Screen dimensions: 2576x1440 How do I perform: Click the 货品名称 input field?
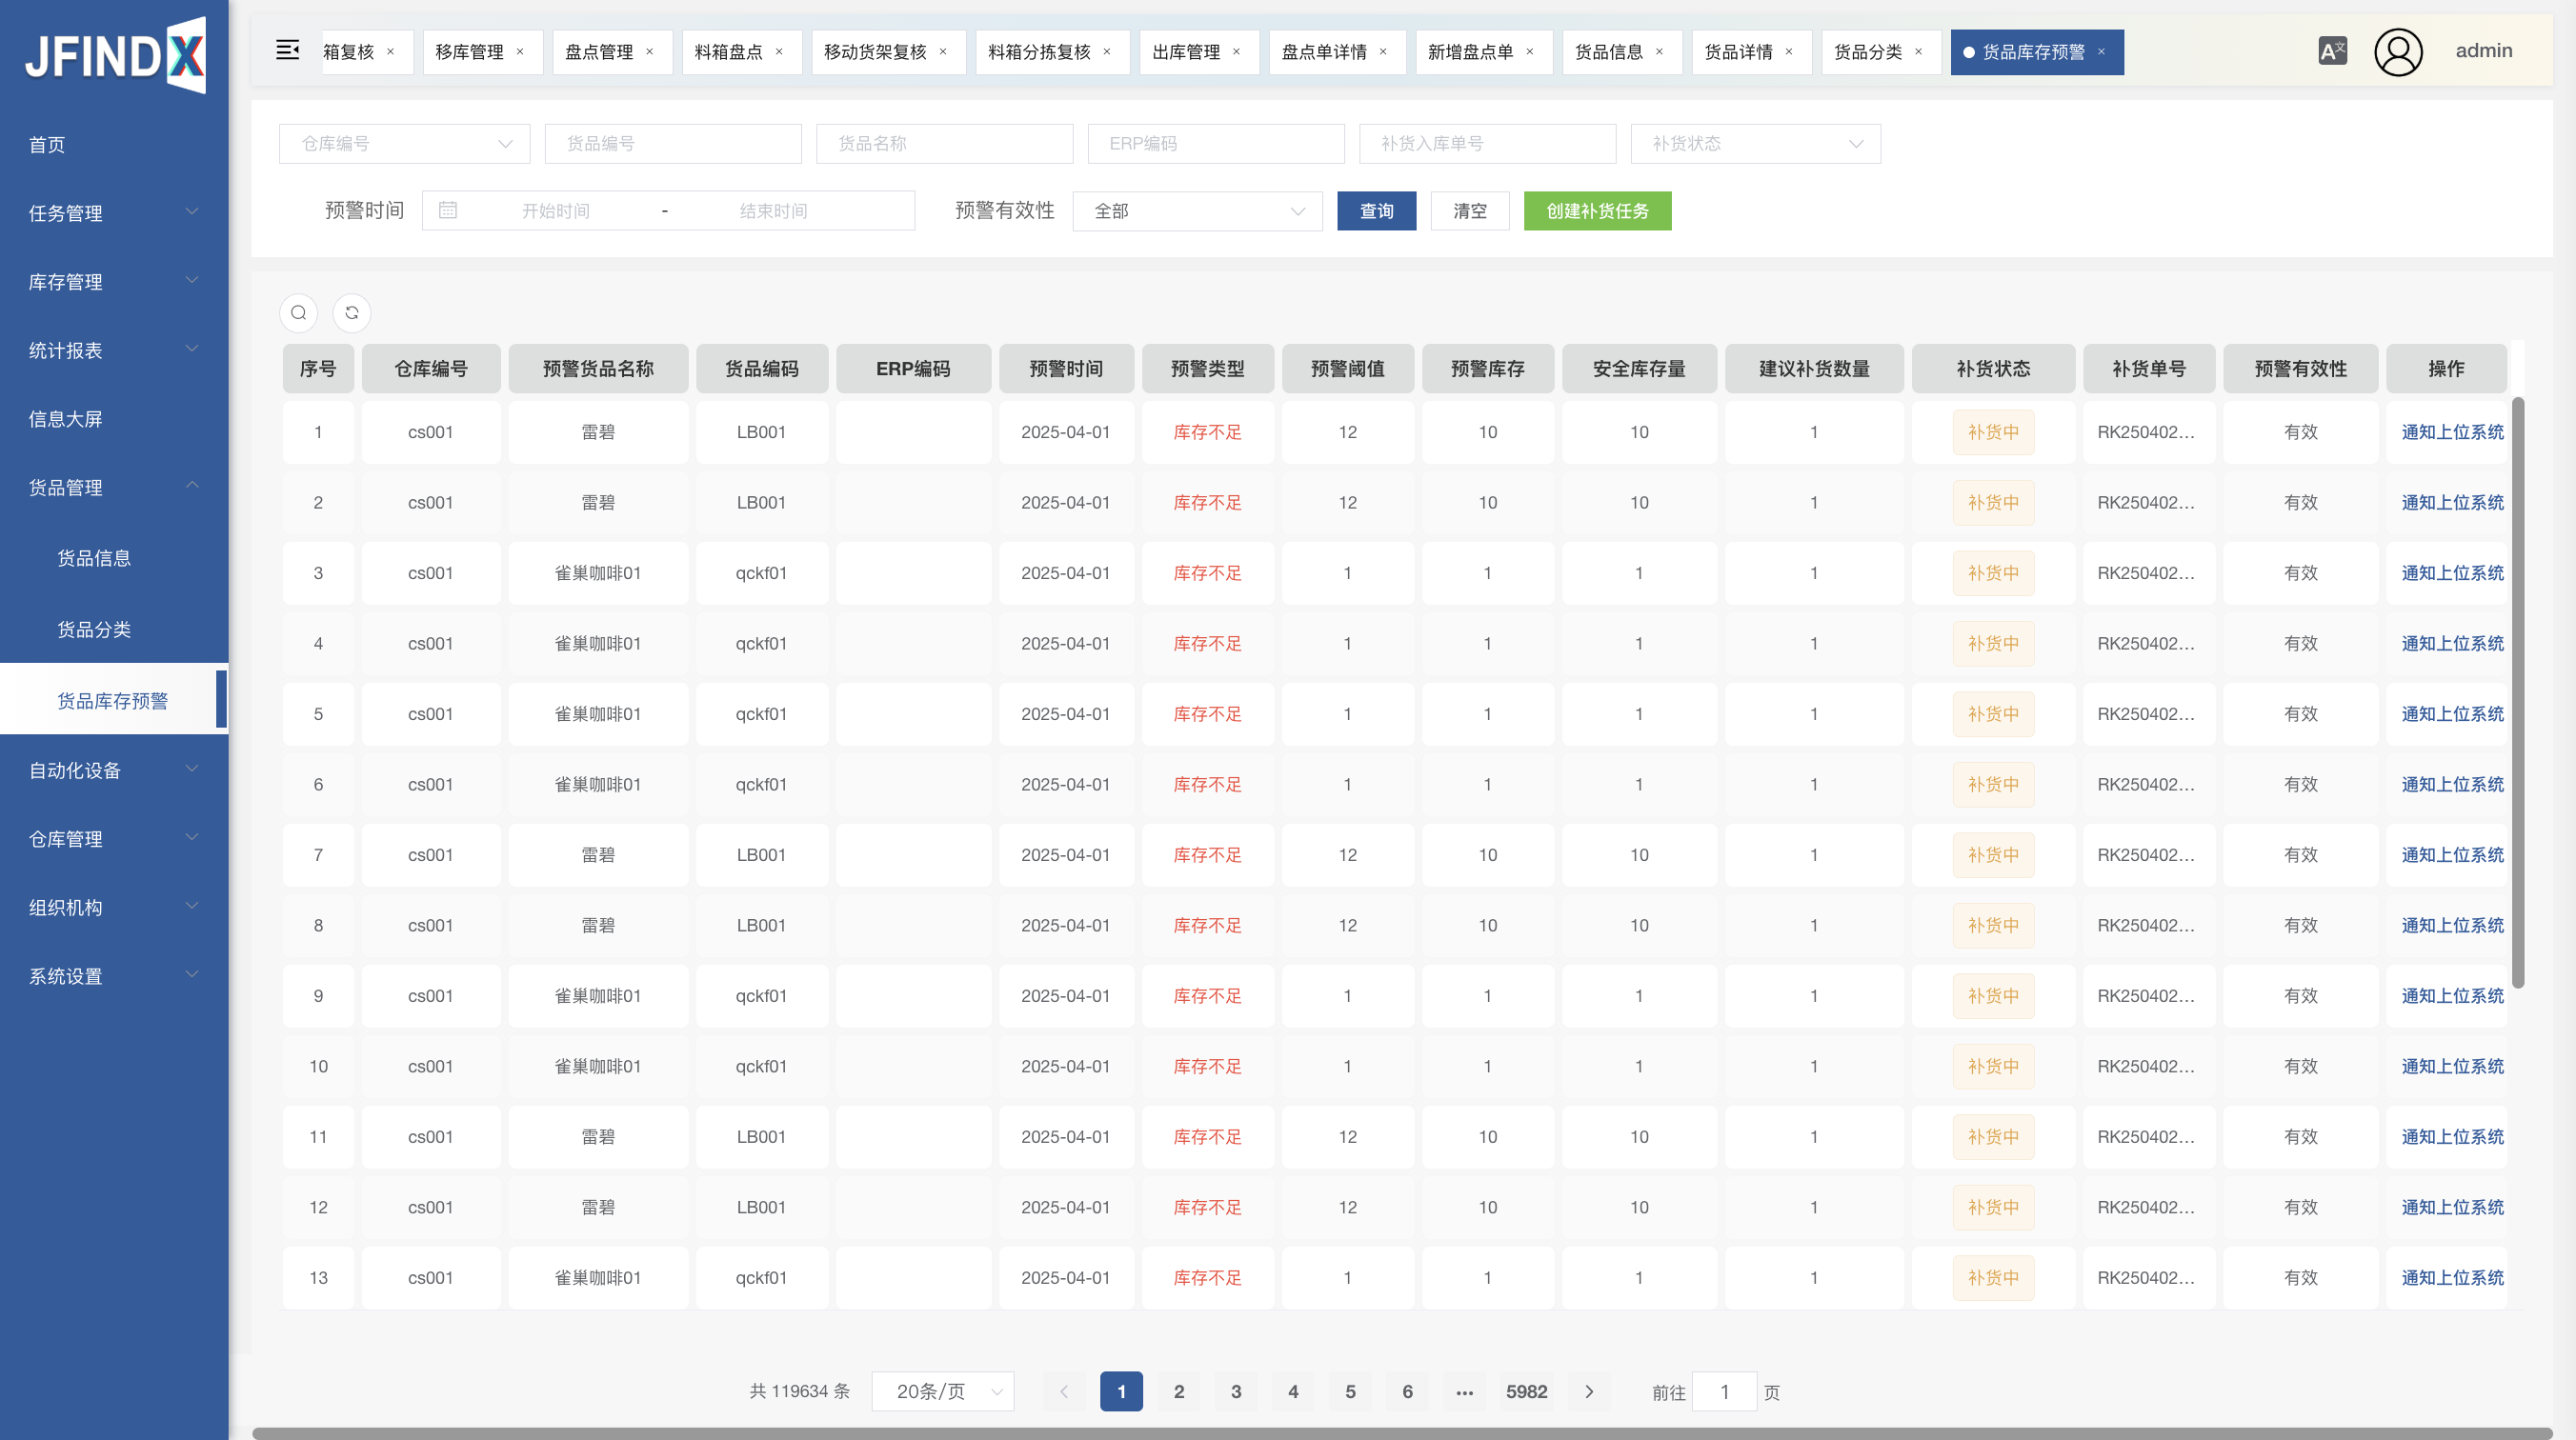944,144
